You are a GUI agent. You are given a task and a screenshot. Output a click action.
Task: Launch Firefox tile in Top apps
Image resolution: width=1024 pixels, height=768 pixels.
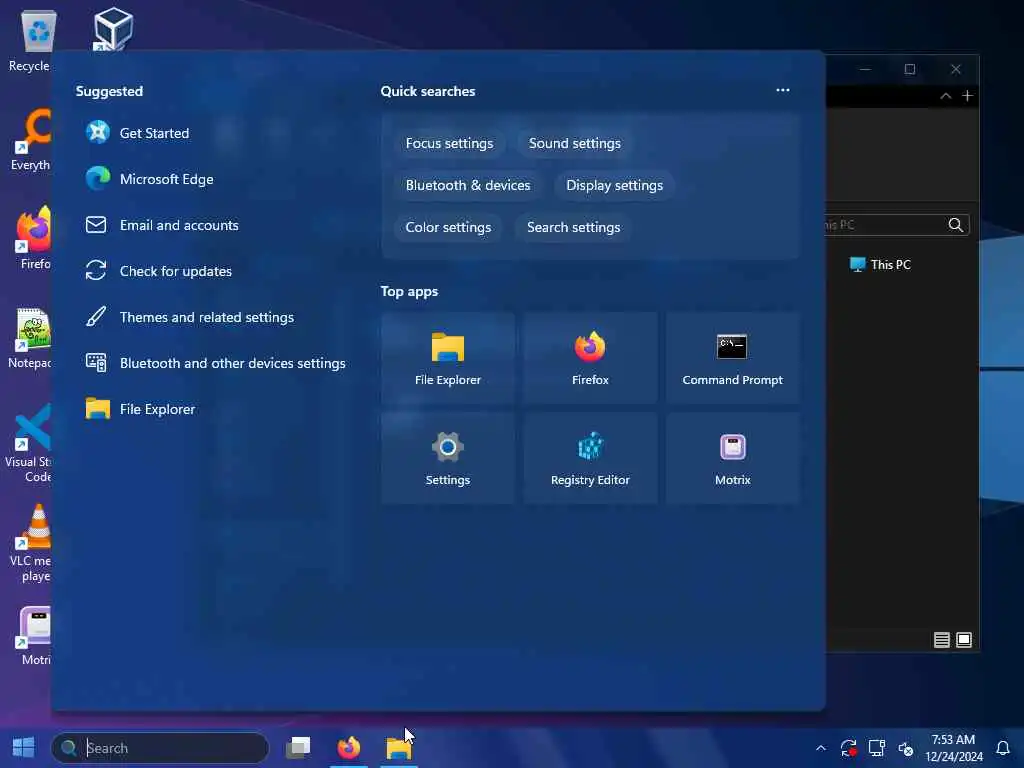tap(590, 358)
